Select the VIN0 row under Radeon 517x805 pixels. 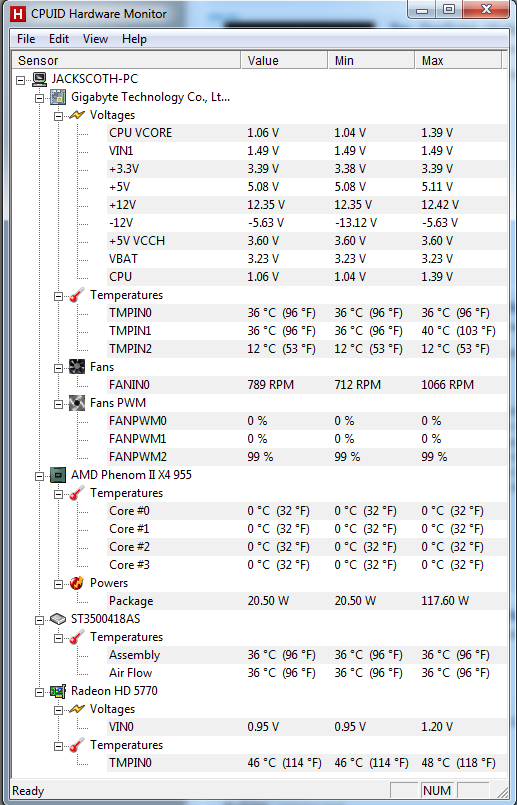pyautogui.click(x=307, y=727)
